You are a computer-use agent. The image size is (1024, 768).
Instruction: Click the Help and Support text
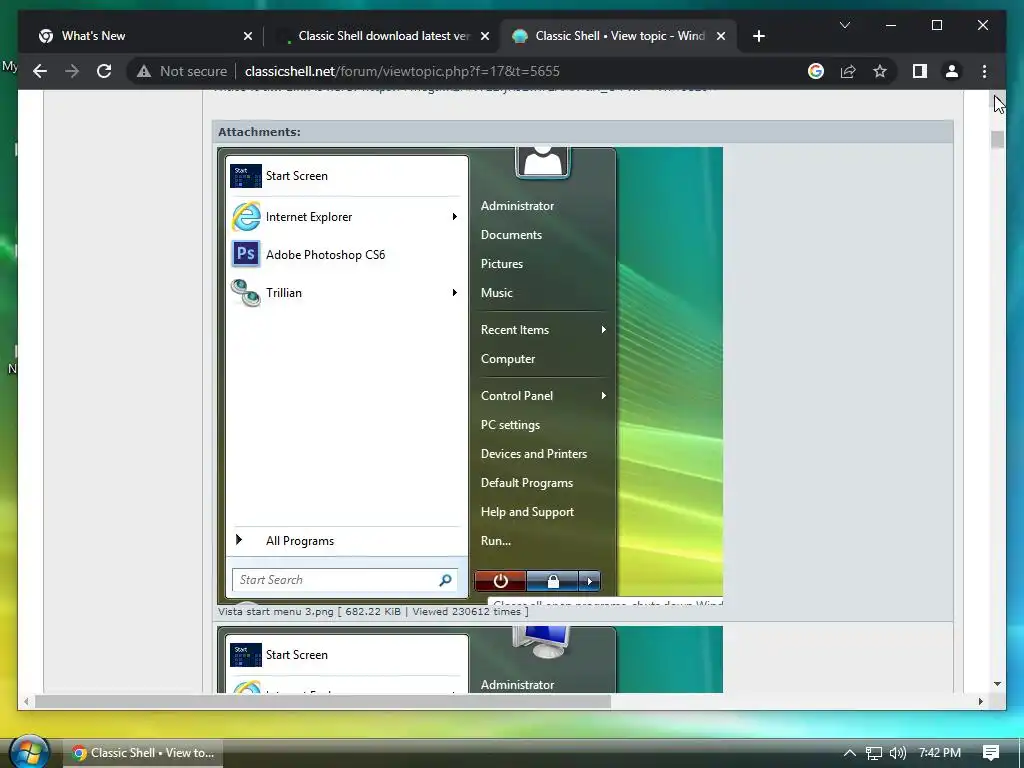coord(527,512)
